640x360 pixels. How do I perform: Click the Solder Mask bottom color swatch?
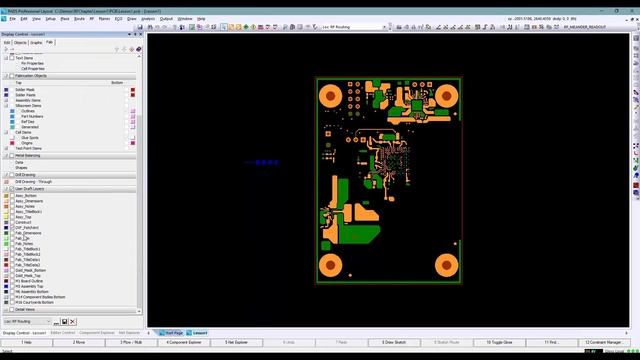tap(133, 90)
